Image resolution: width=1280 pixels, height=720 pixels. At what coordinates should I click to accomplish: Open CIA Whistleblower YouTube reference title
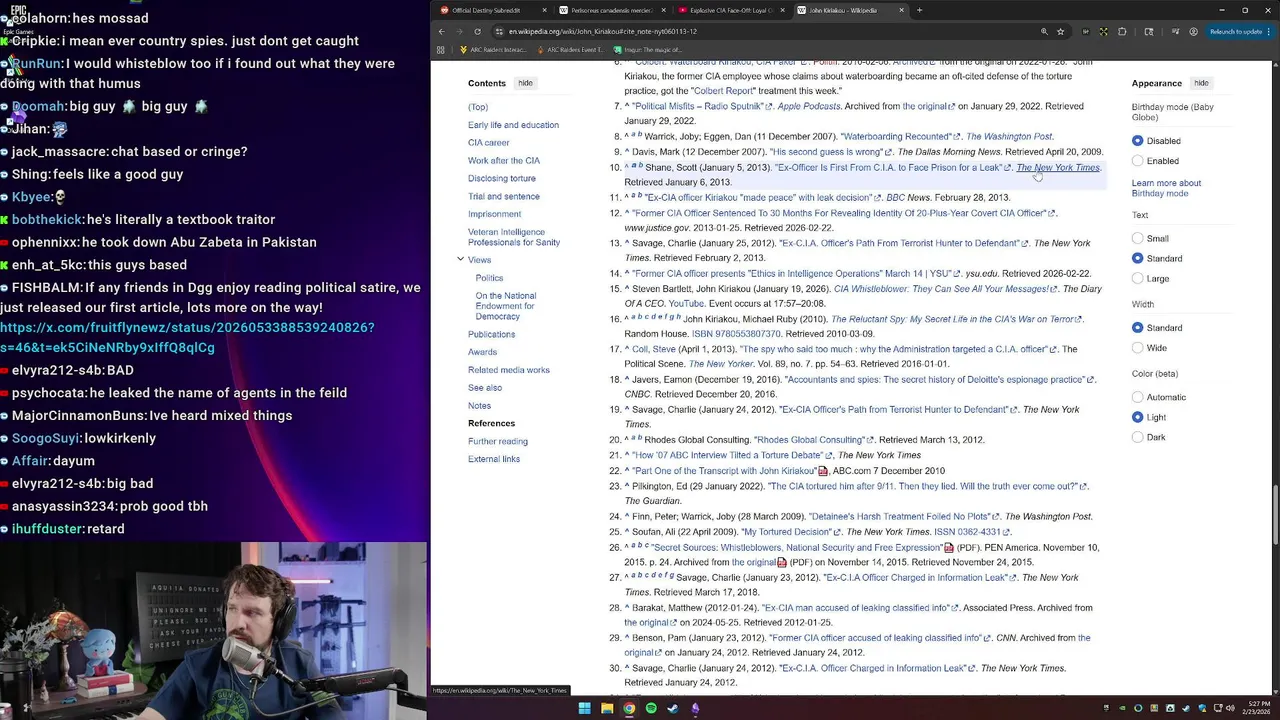[941, 289]
